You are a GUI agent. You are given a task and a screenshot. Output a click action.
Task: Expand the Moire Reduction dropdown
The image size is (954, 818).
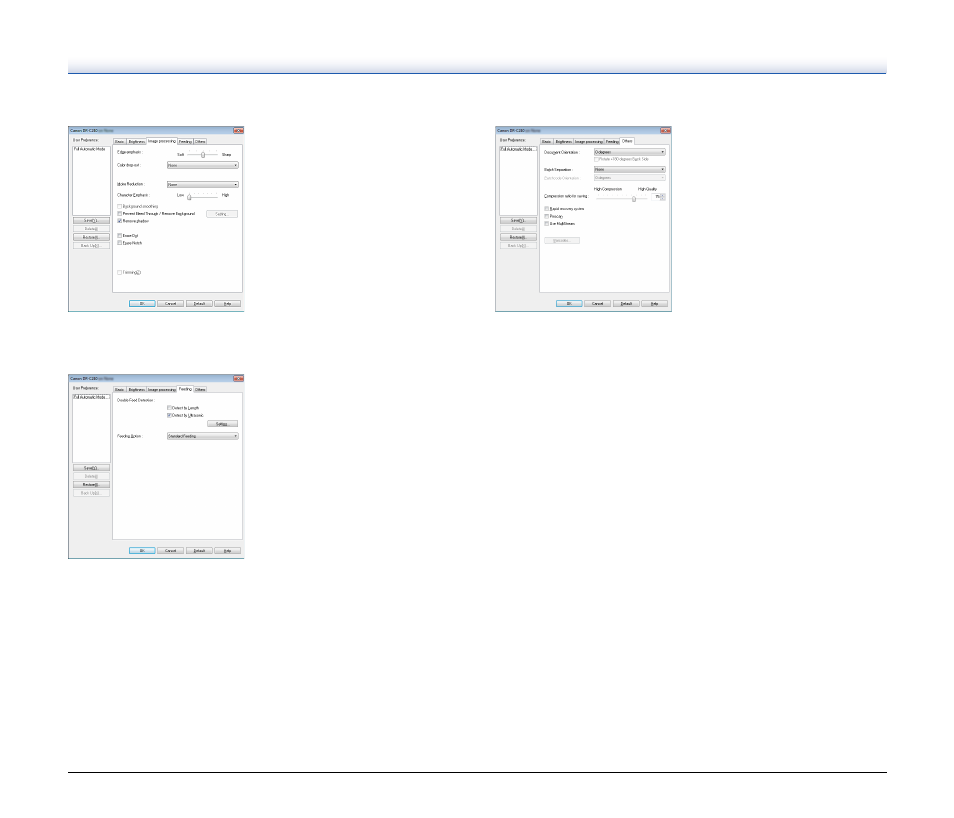pyautogui.click(x=202, y=185)
